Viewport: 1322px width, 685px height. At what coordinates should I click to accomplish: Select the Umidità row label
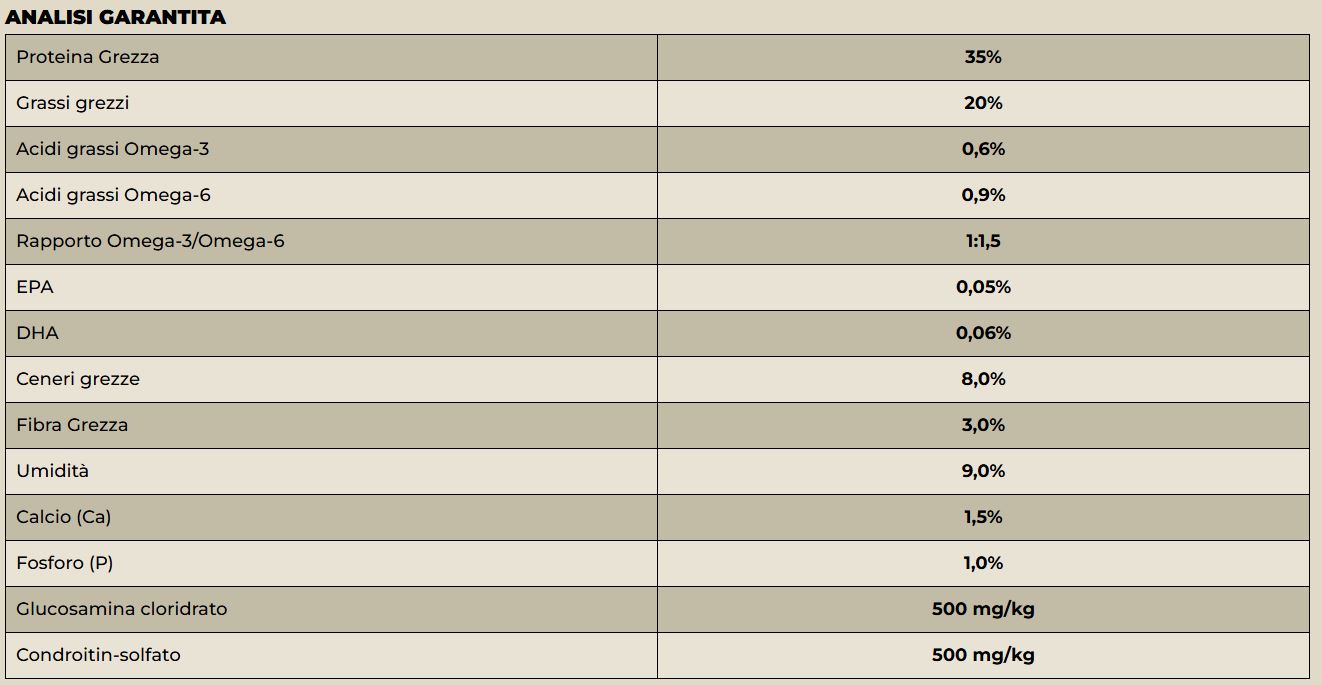coord(53,471)
